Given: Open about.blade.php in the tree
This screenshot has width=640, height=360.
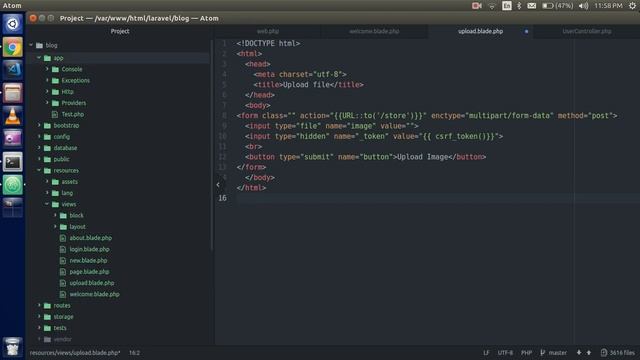Looking at the screenshot, I should tap(91, 238).
